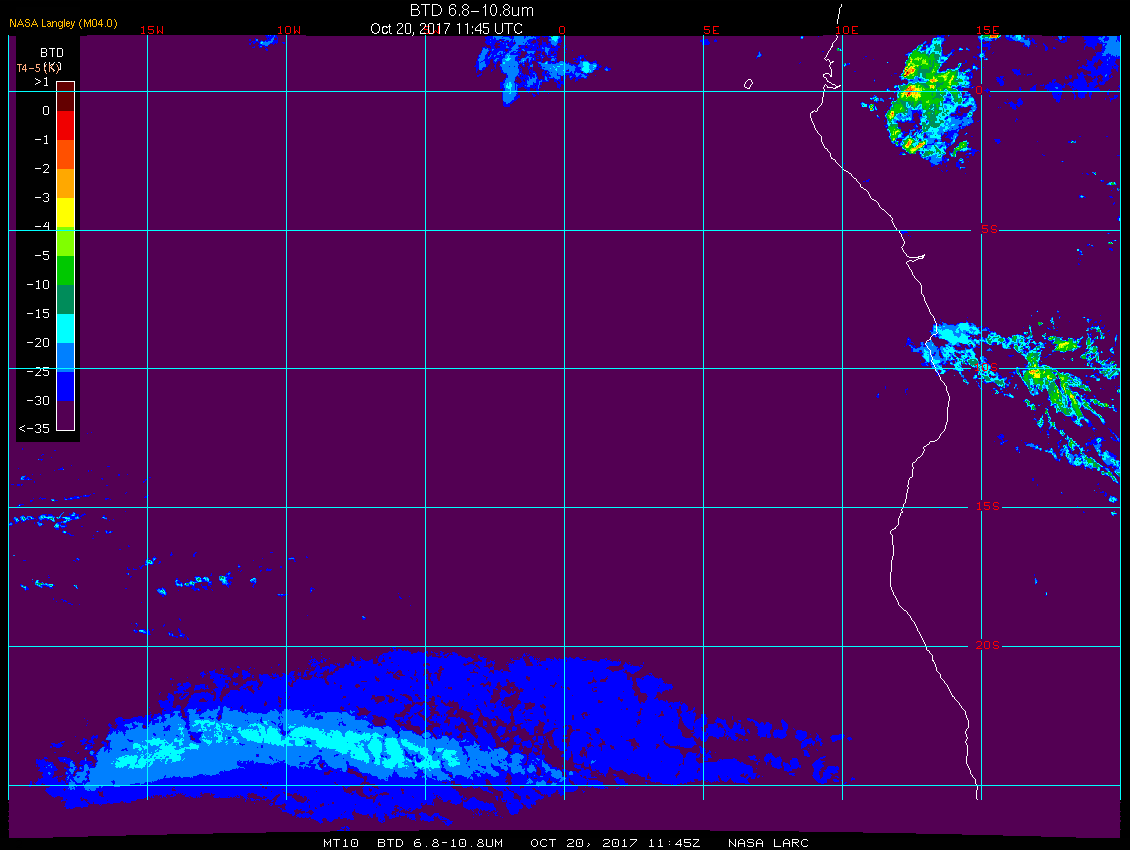
Task: Click the '5S' latitude label
Action: (989, 229)
